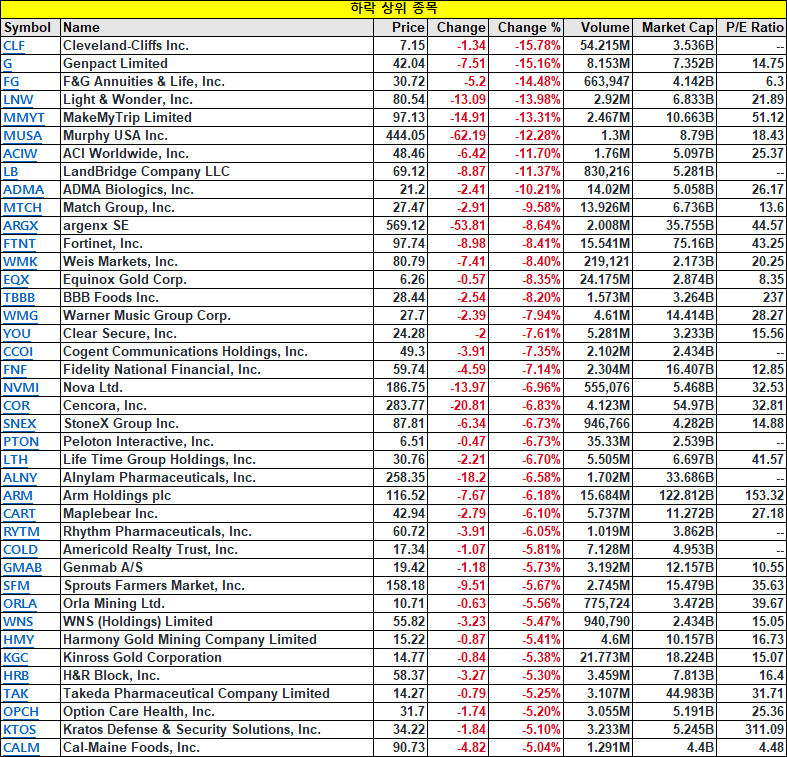Click the Volume column header
The width and height of the screenshot is (787, 757).
598,28
